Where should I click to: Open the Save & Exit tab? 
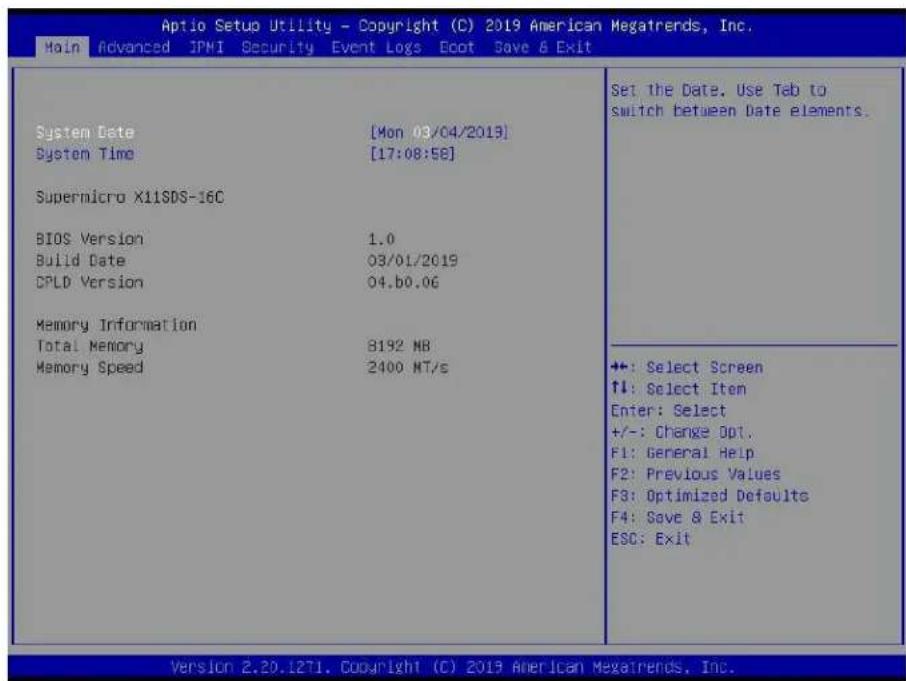point(543,47)
